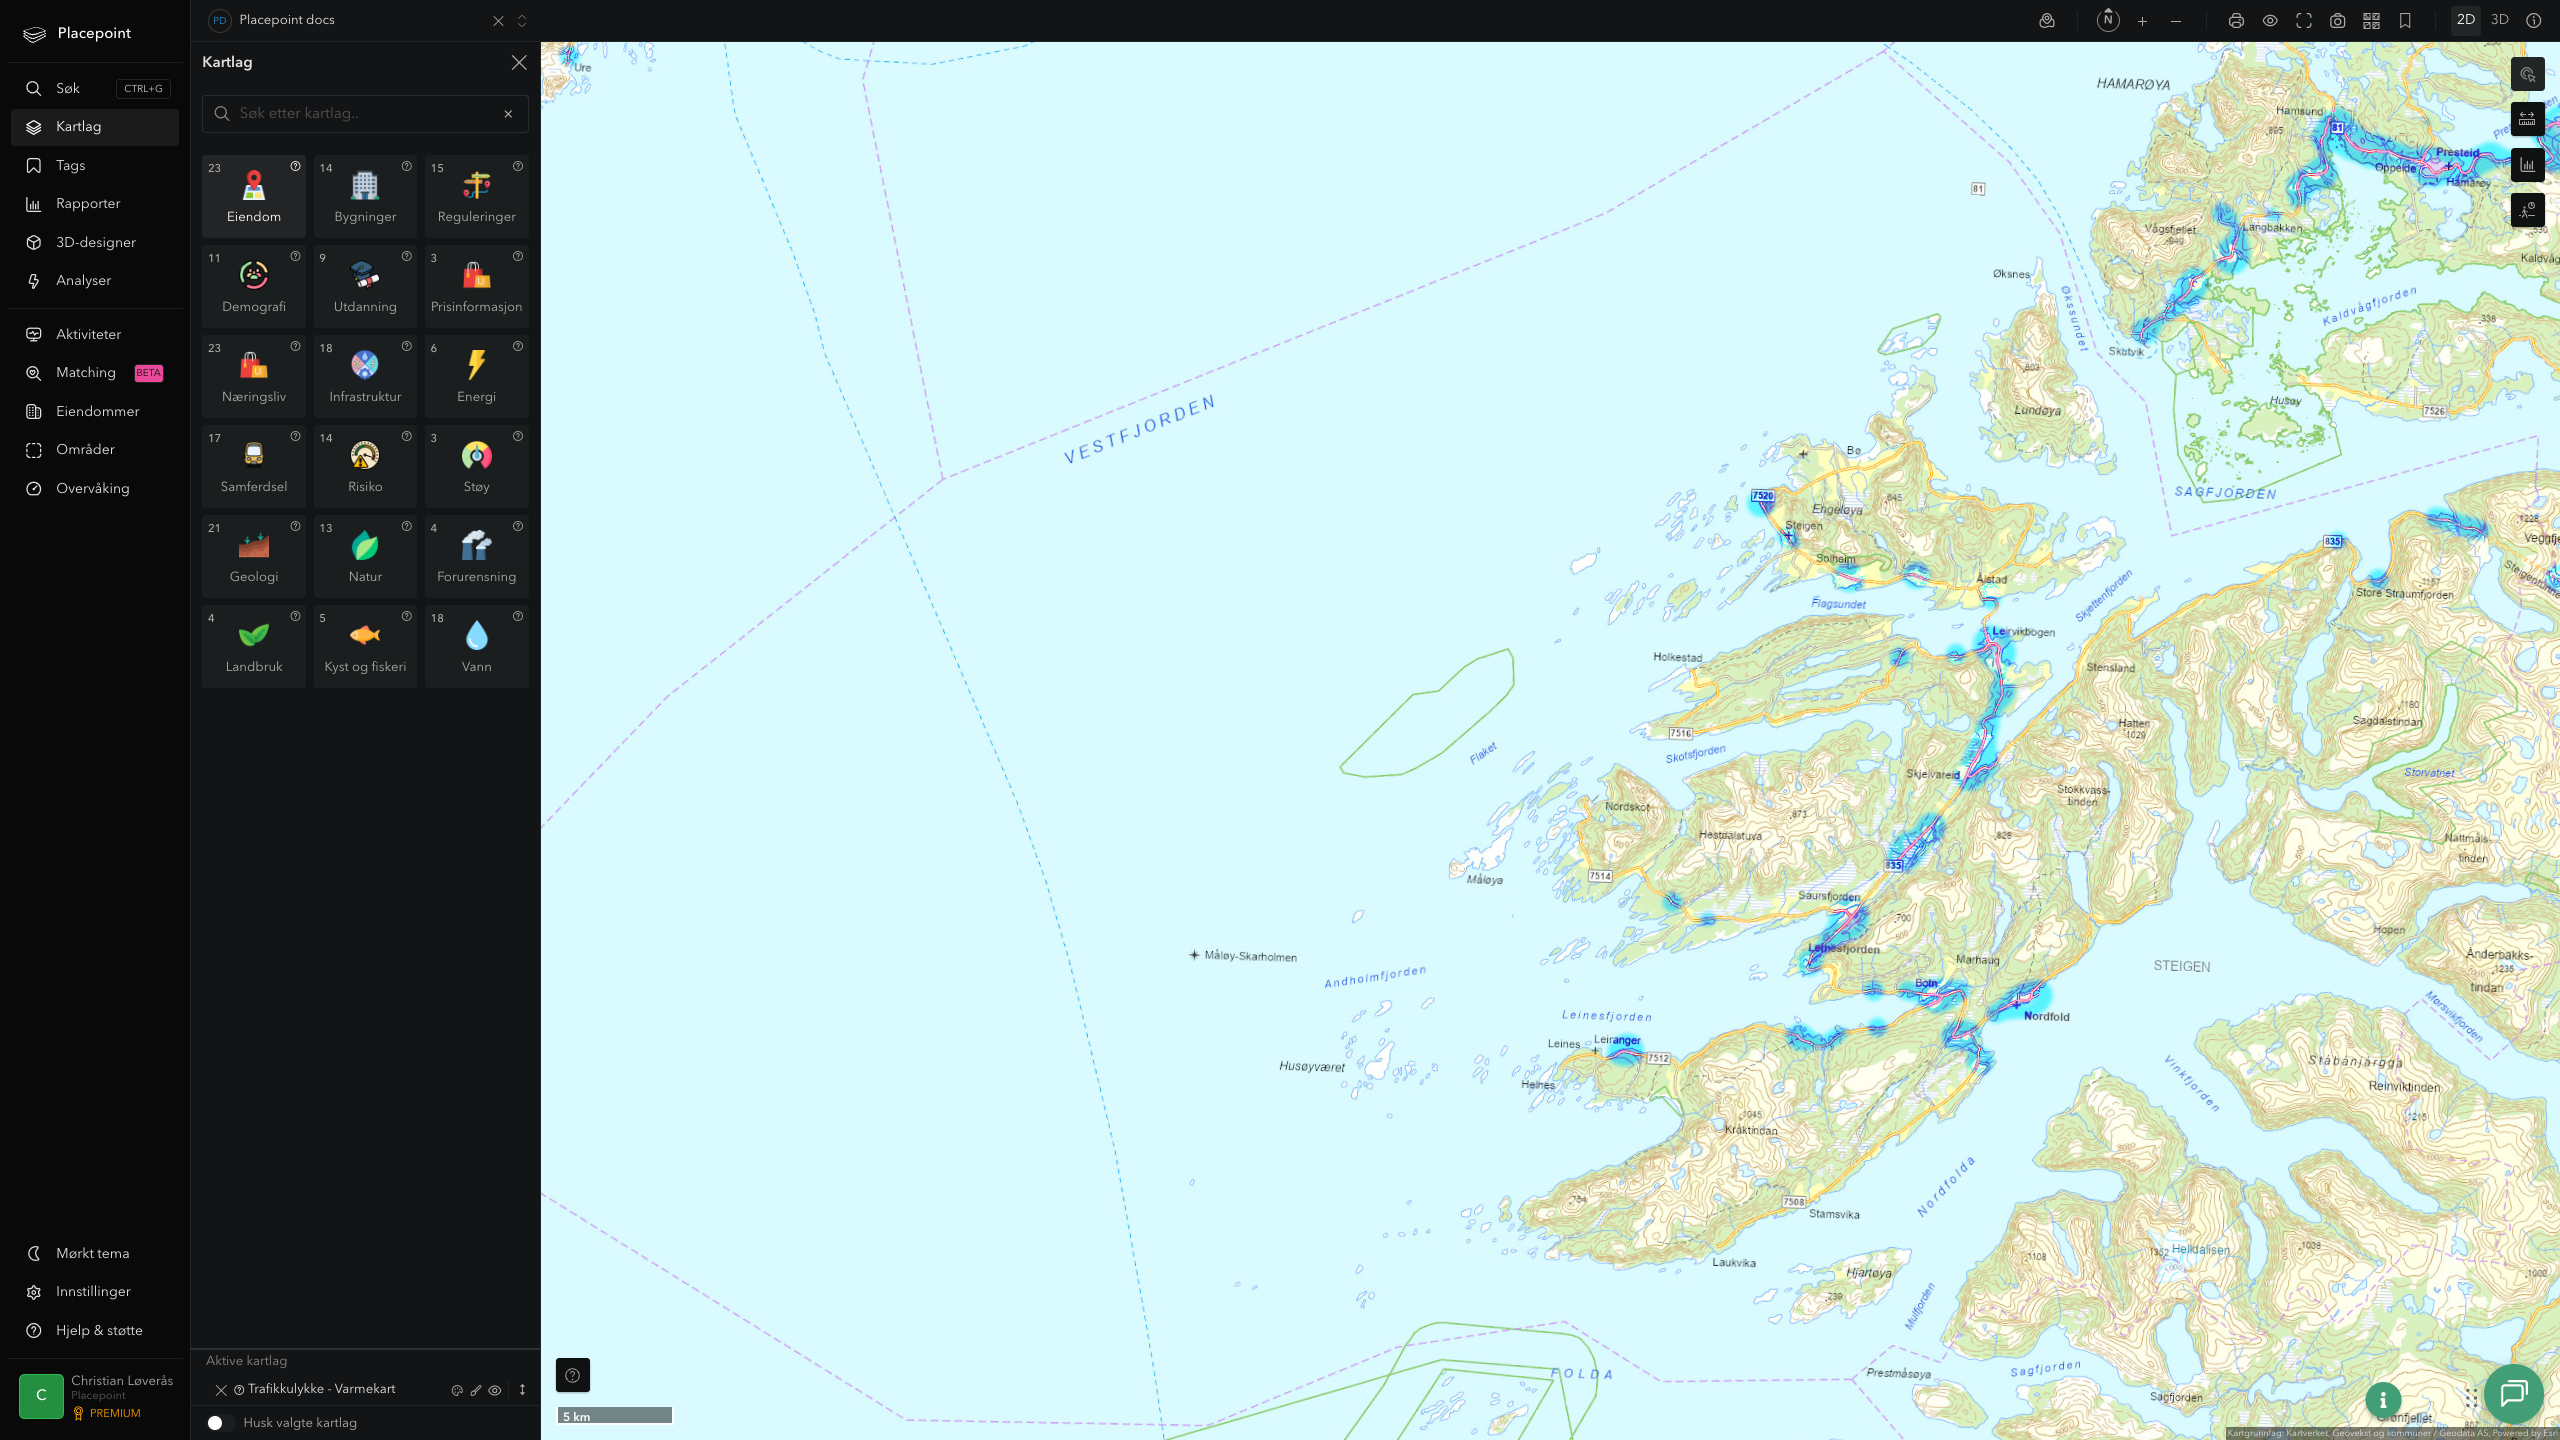The width and height of the screenshot is (2560, 1440).
Task: Open the Næringsliv layer category
Action: pos(254,376)
